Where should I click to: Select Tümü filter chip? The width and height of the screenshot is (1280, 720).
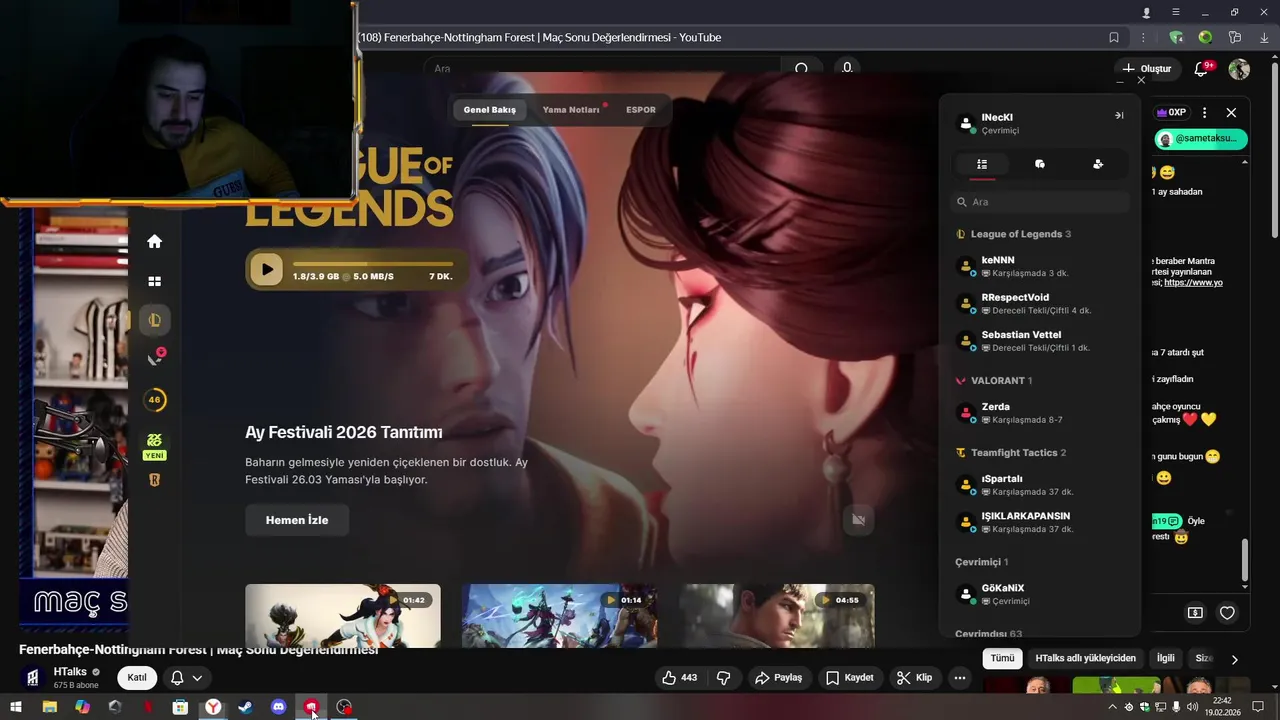tap(1003, 658)
